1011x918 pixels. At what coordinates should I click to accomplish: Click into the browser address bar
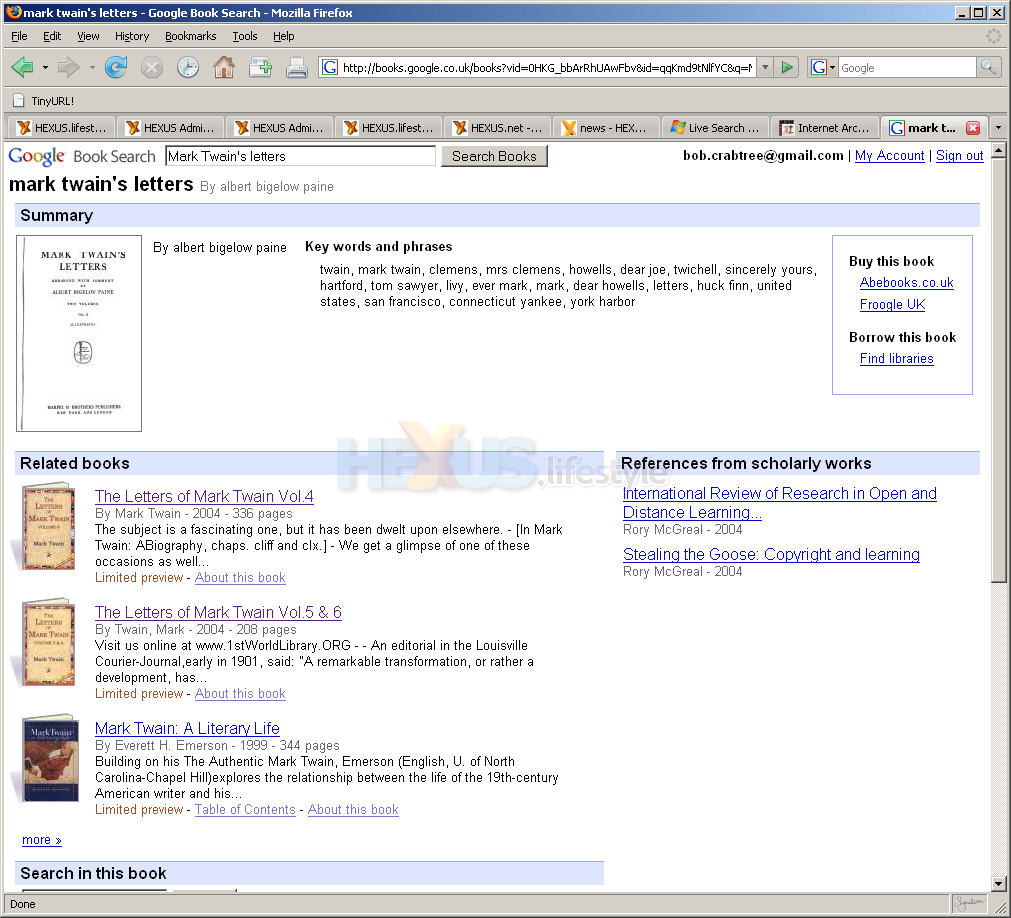pyautogui.click(x=547, y=67)
